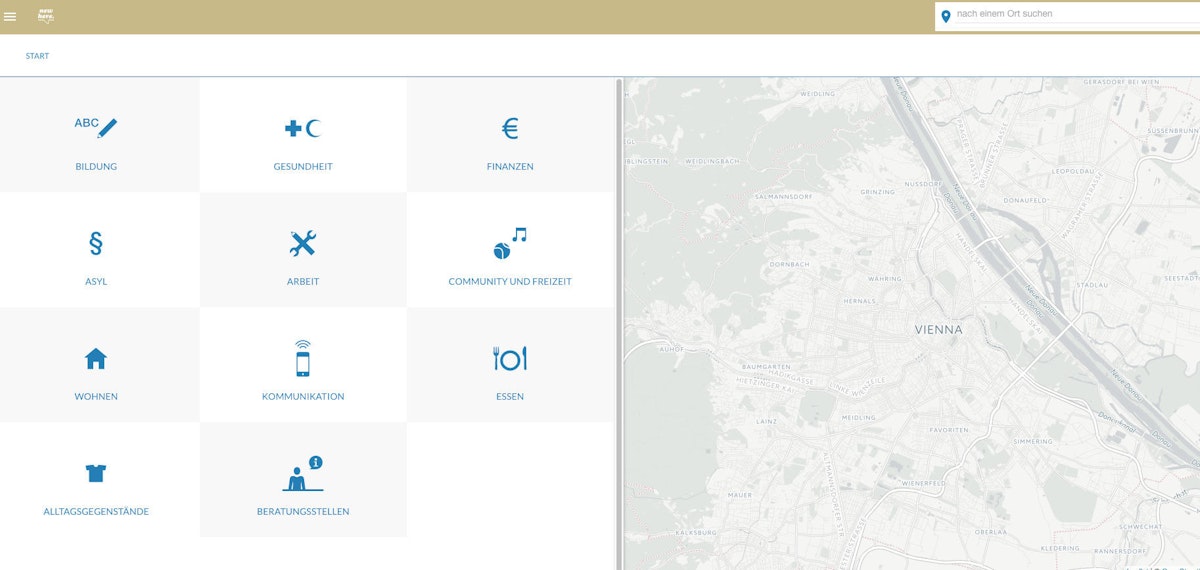This screenshot has height=570, width=1200.
Task: Click the Kommunikation label text
Action: [x=303, y=397]
